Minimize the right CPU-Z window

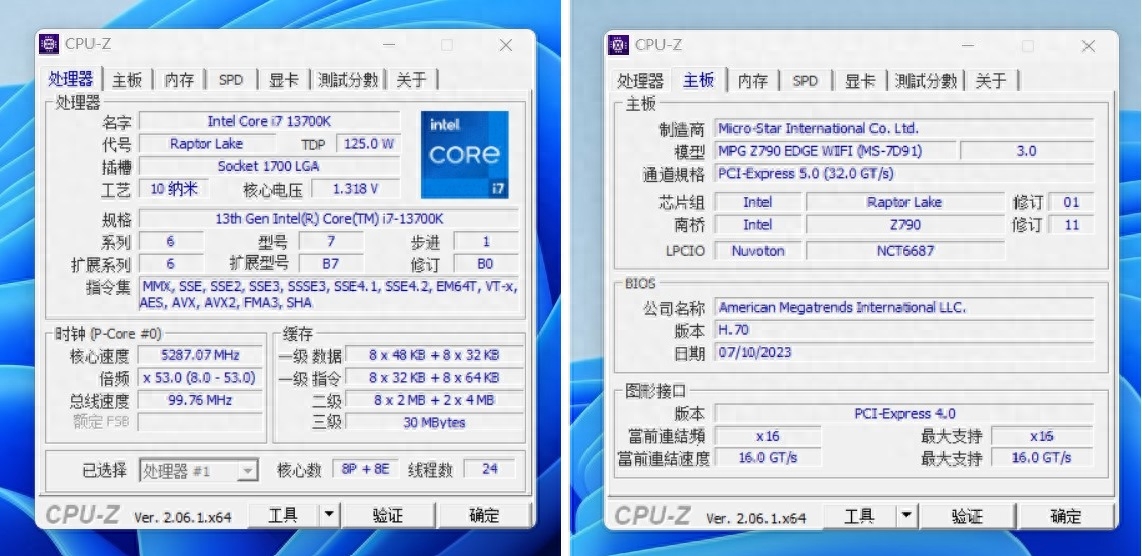coord(968,46)
